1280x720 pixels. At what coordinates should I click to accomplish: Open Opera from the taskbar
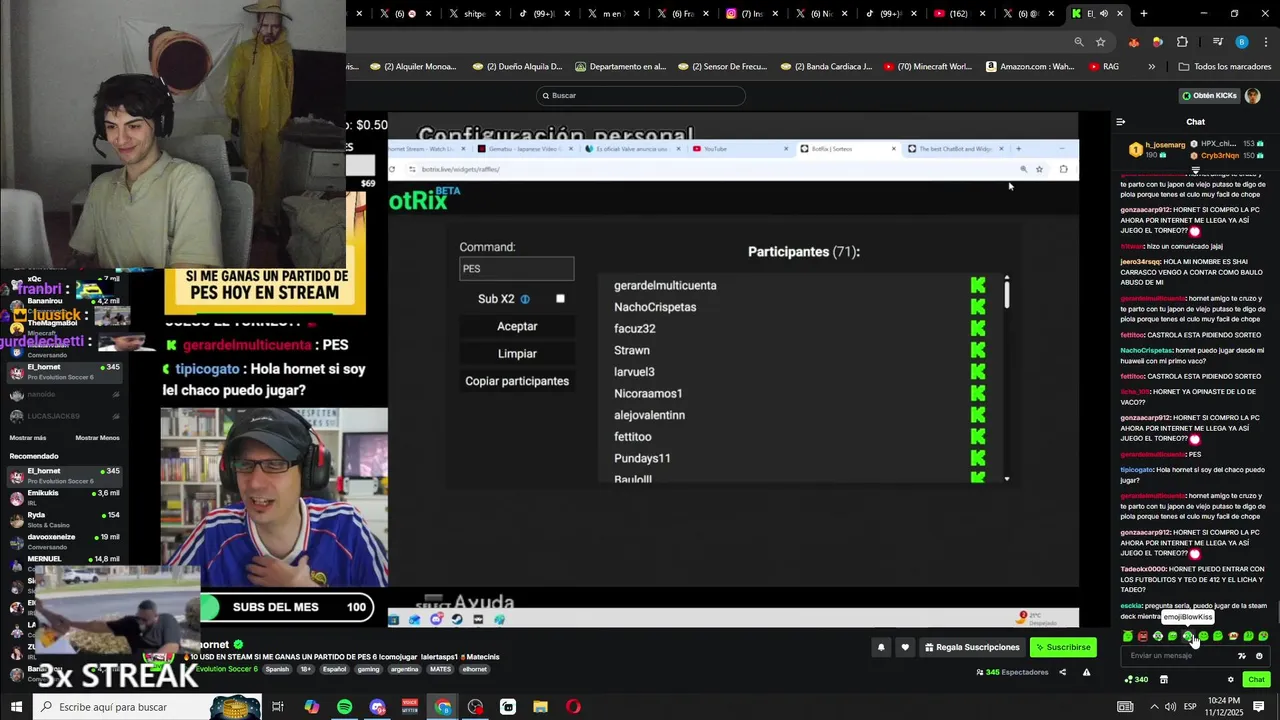573,707
